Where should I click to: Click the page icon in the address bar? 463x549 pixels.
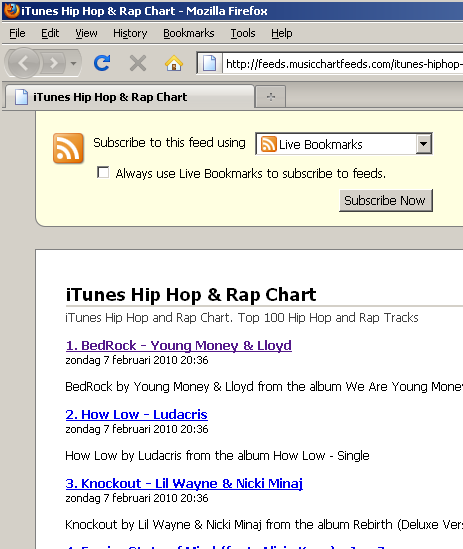coord(209,63)
